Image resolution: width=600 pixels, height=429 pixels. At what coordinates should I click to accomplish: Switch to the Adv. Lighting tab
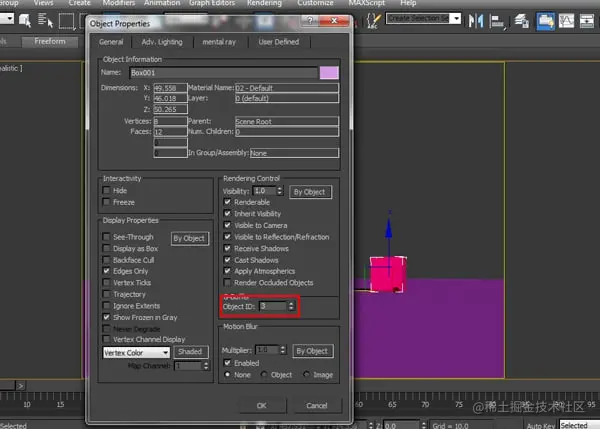[x=162, y=42]
